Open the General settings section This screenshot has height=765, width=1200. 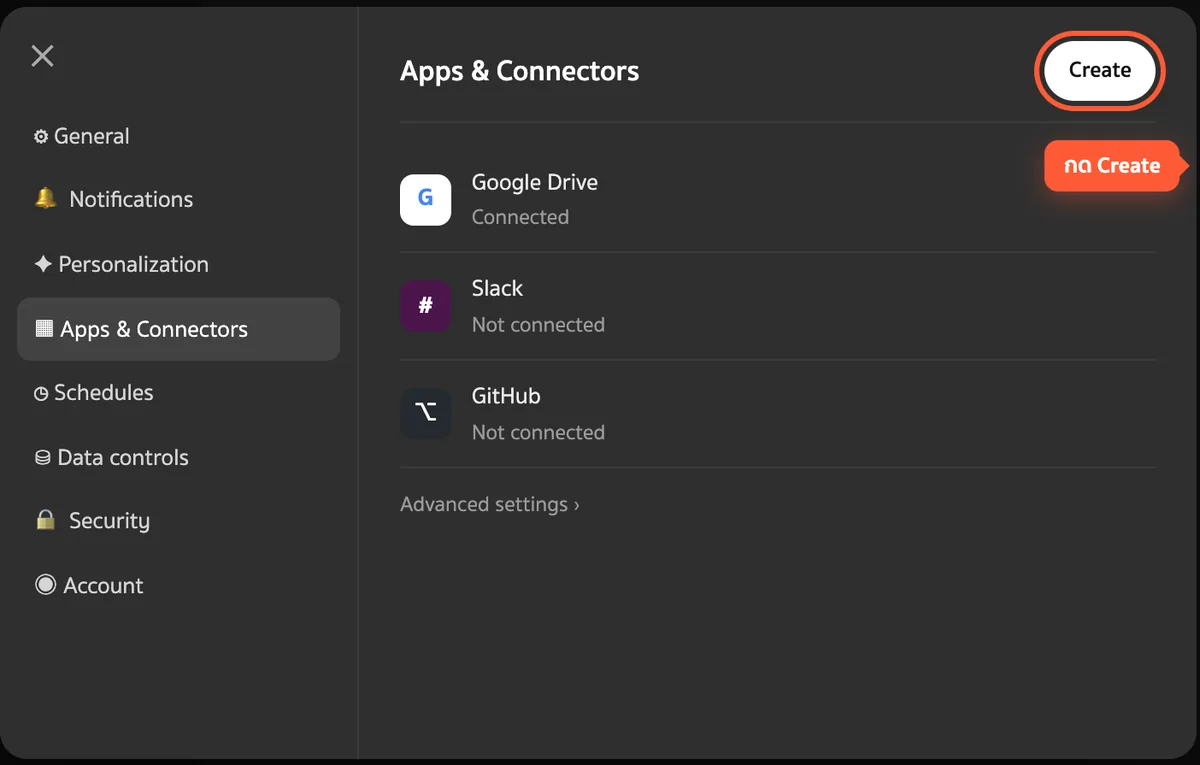tap(179, 136)
